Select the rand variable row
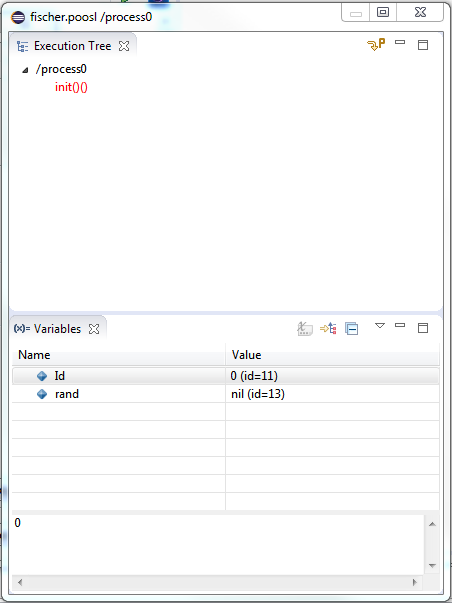 coord(225,394)
